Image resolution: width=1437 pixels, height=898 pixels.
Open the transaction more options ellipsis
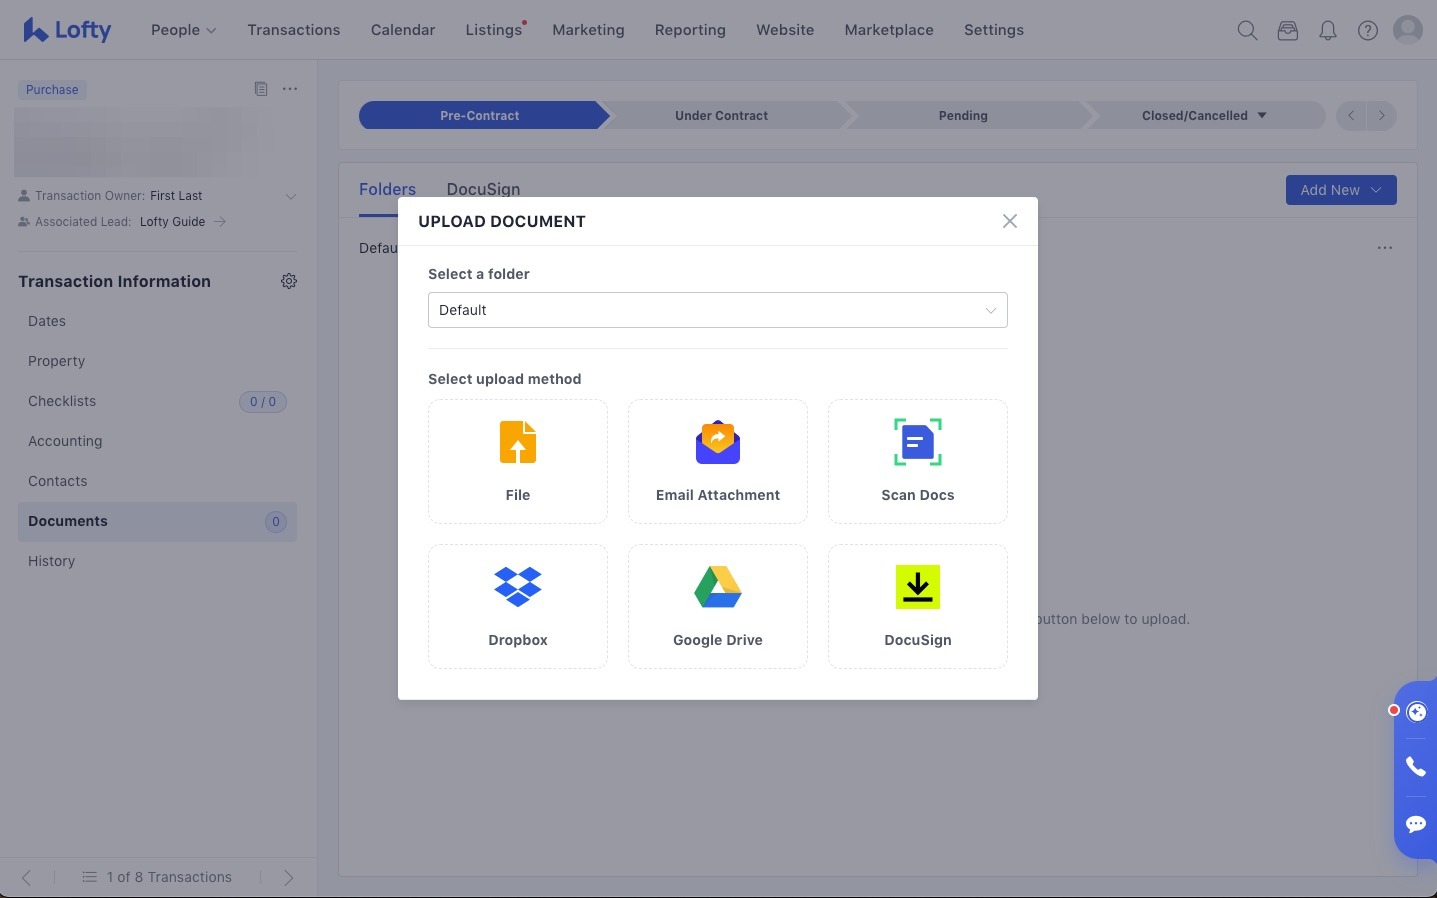(x=290, y=89)
